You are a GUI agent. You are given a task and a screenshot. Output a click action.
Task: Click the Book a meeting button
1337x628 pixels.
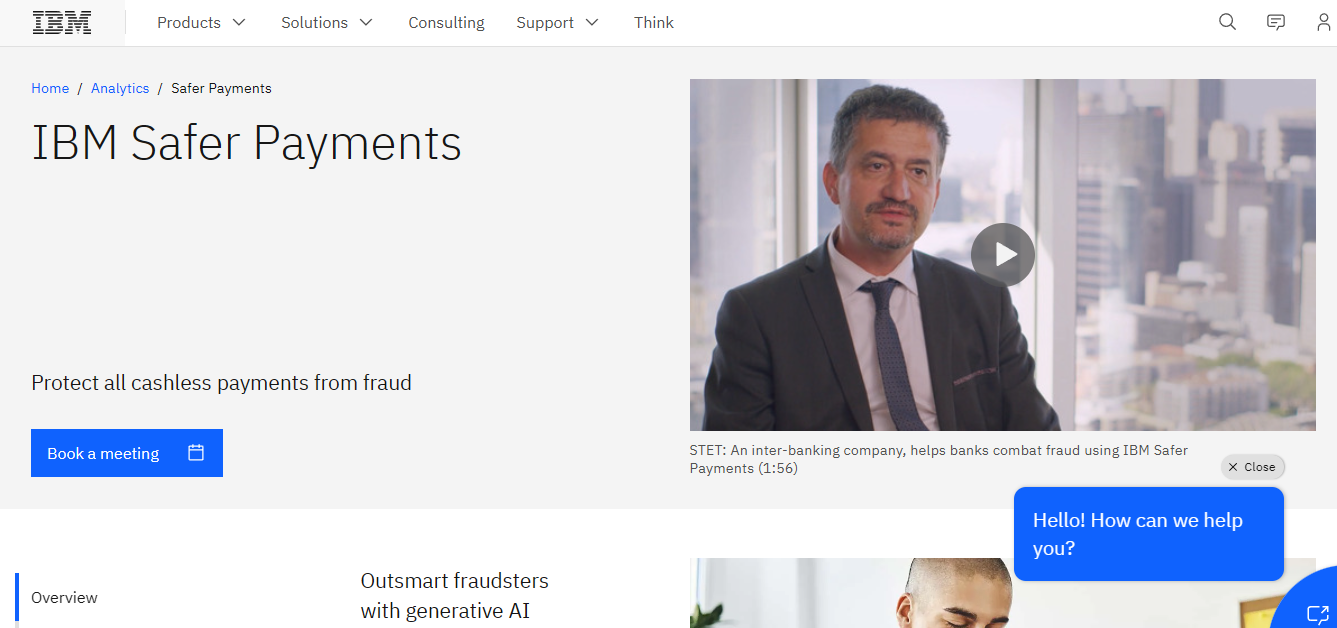(x=127, y=453)
